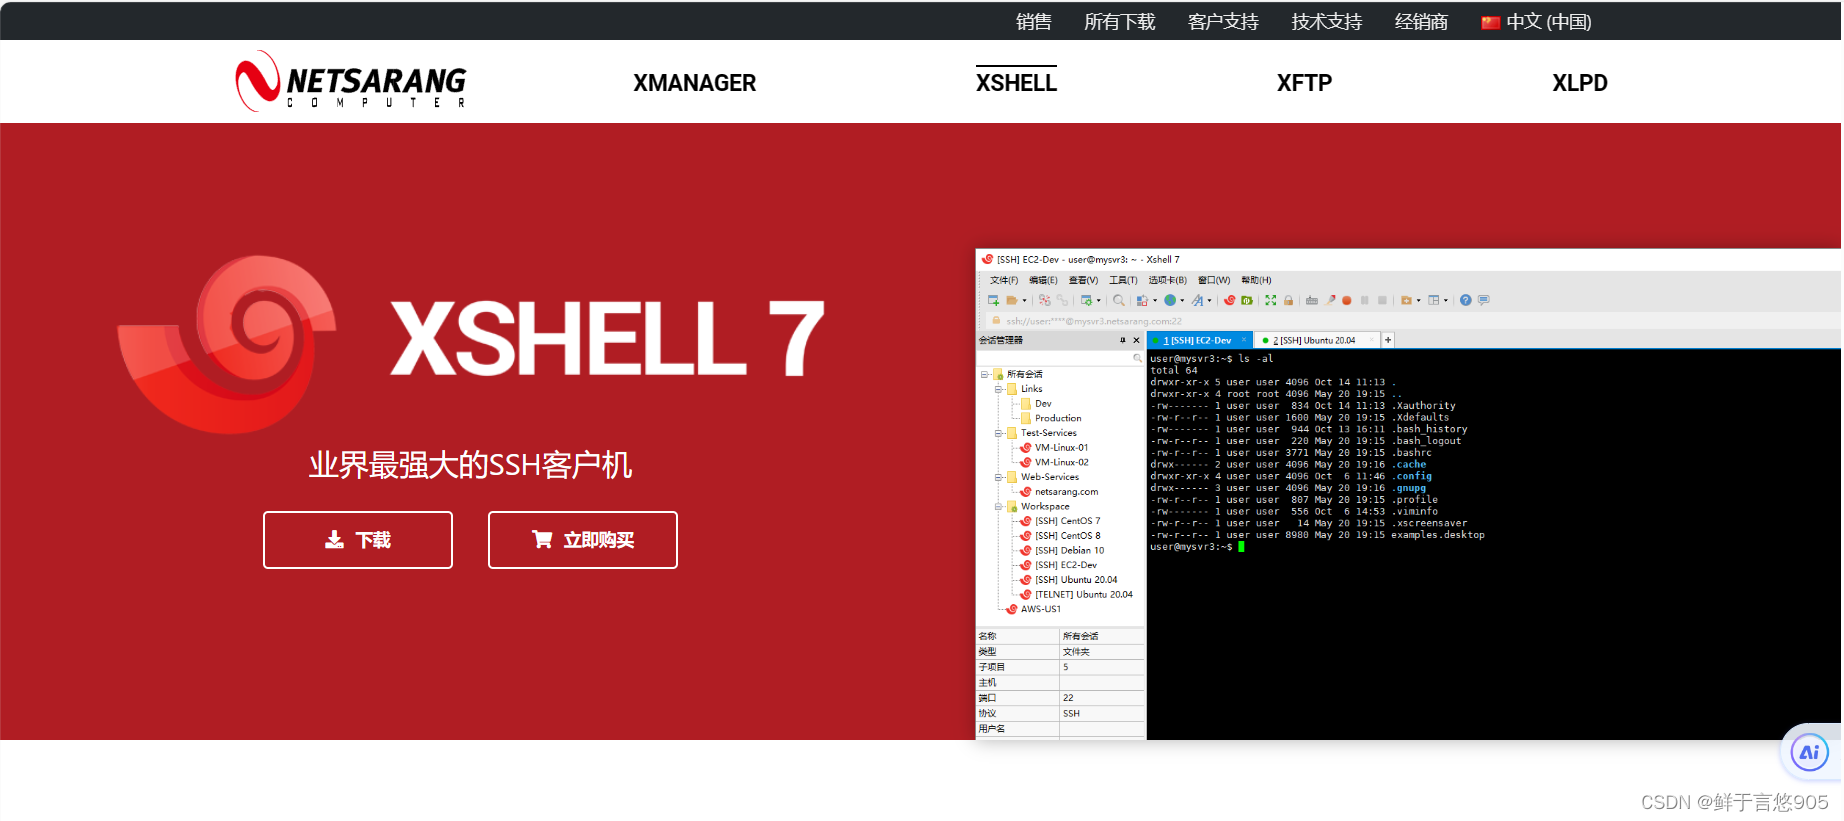Open the XSHELL product page
The width and height of the screenshot is (1844, 821).
tap(1016, 83)
